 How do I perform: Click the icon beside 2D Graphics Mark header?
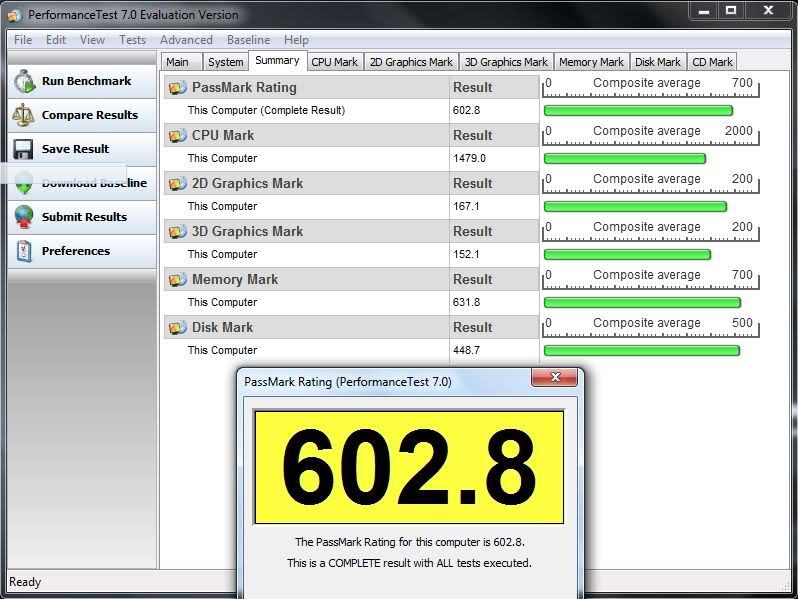[x=178, y=183]
